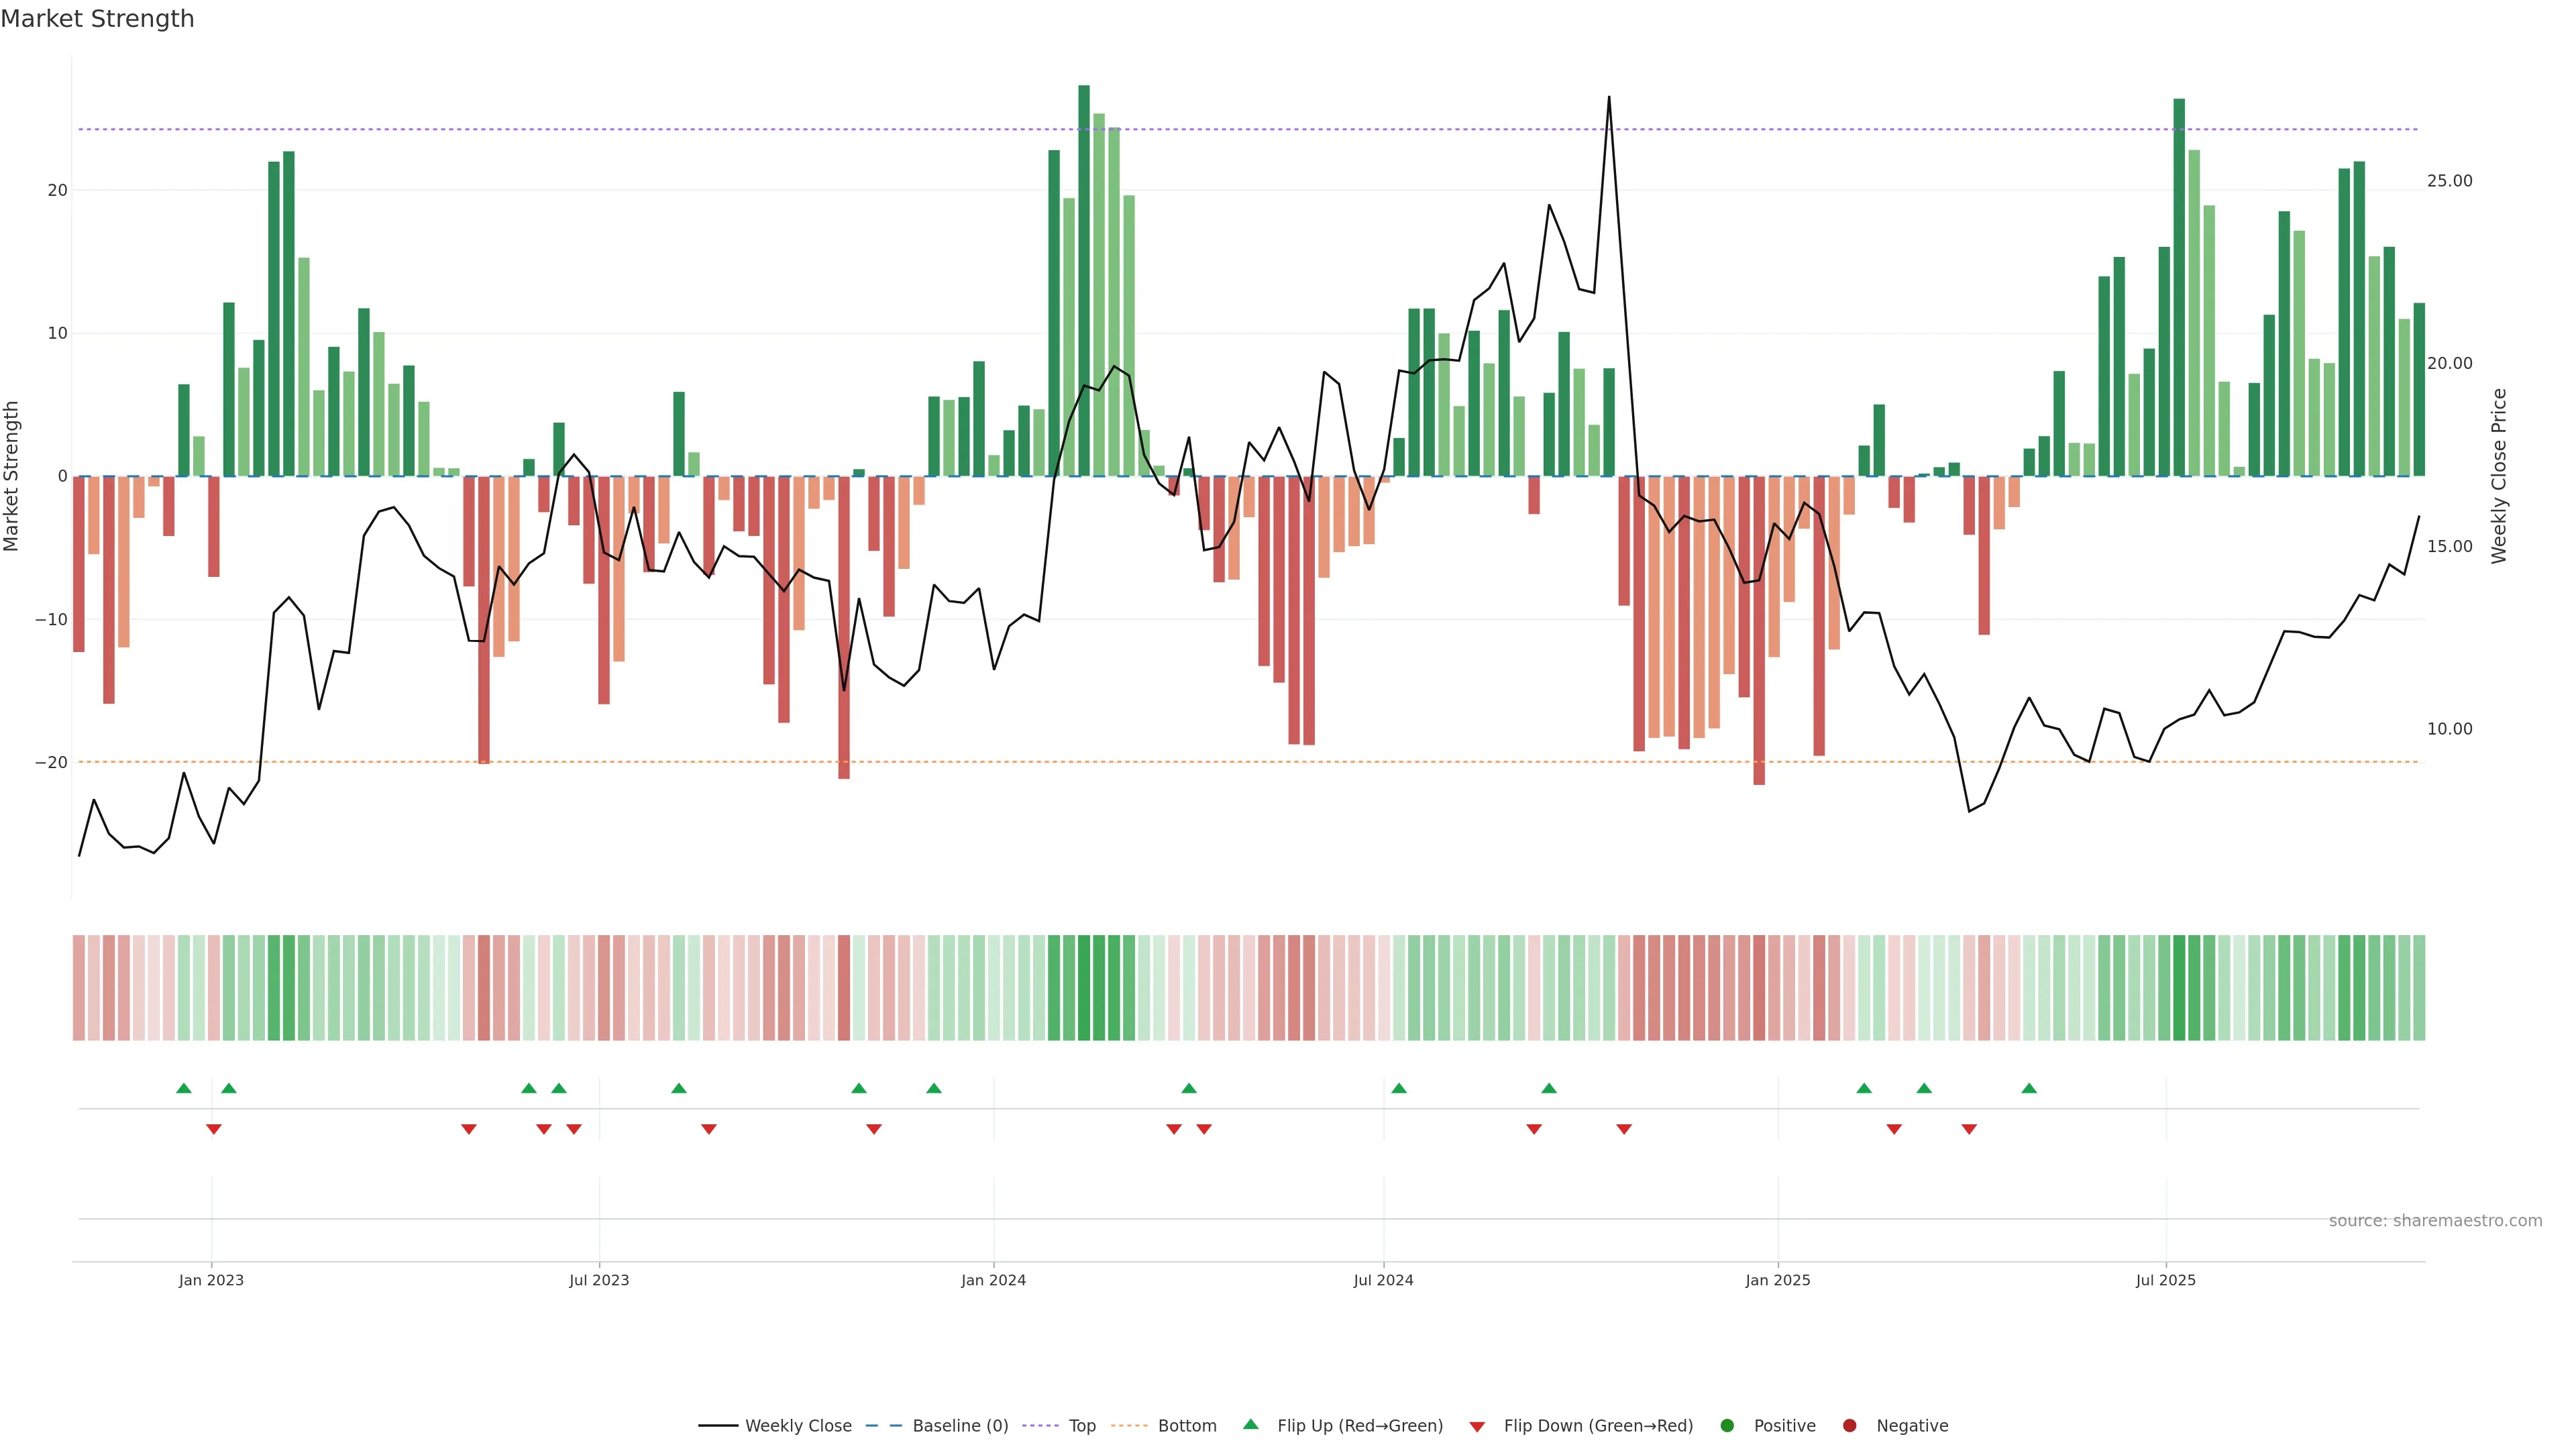Click Jul 2024 x-axis label
Image resolution: width=2576 pixels, height=1449 pixels.
point(1383,1280)
